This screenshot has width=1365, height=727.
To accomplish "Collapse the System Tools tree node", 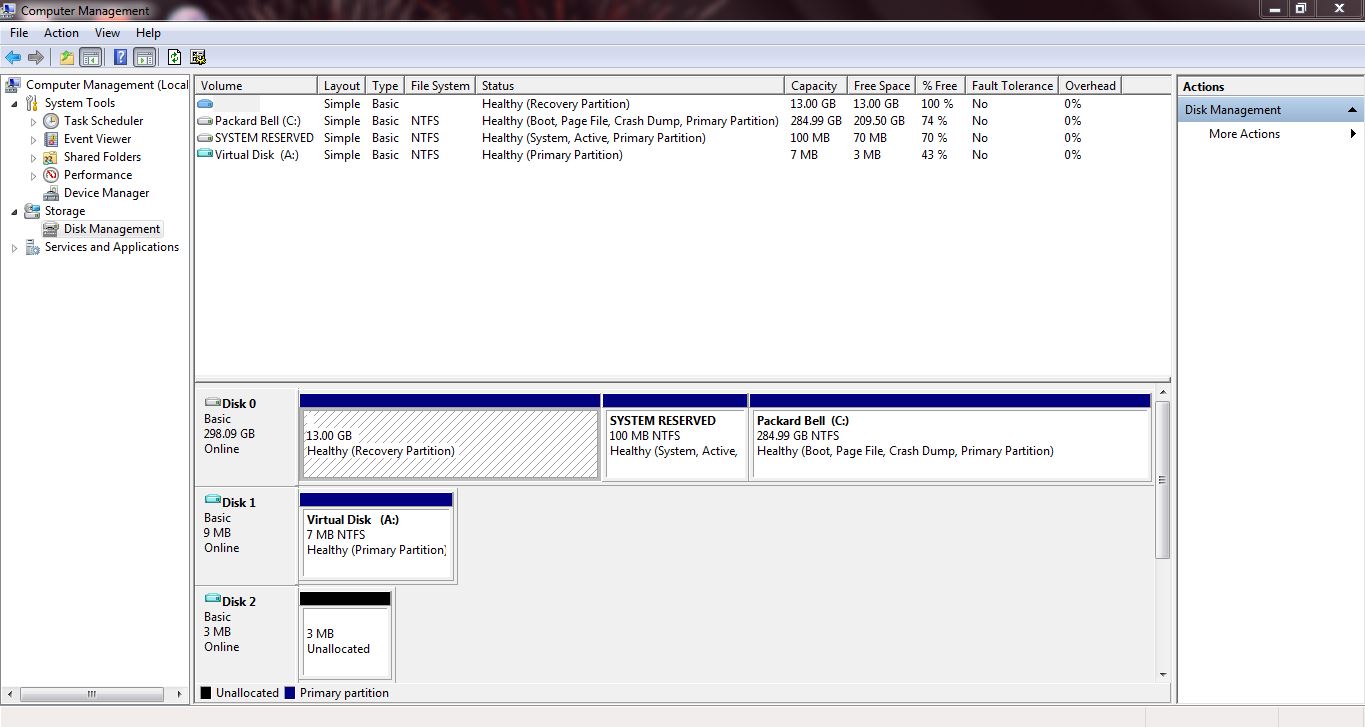I will (x=14, y=103).
